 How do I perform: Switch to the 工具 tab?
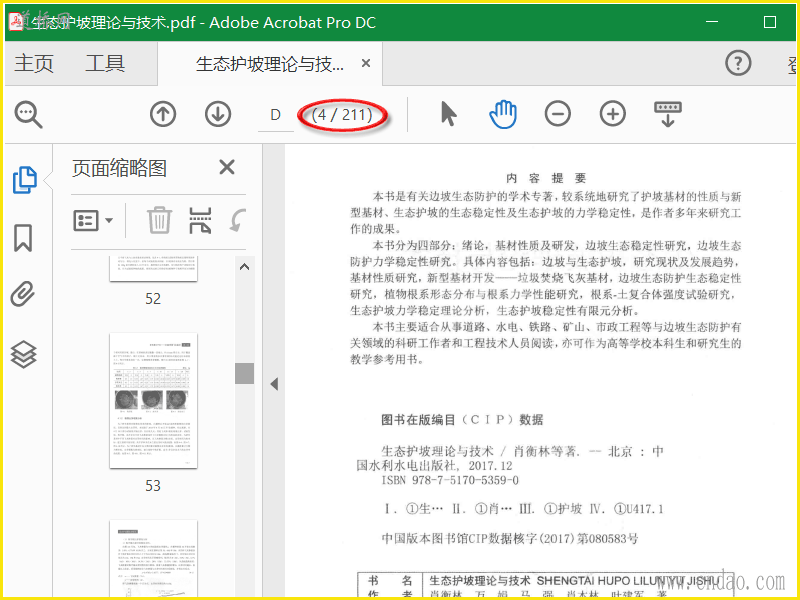[105, 64]
